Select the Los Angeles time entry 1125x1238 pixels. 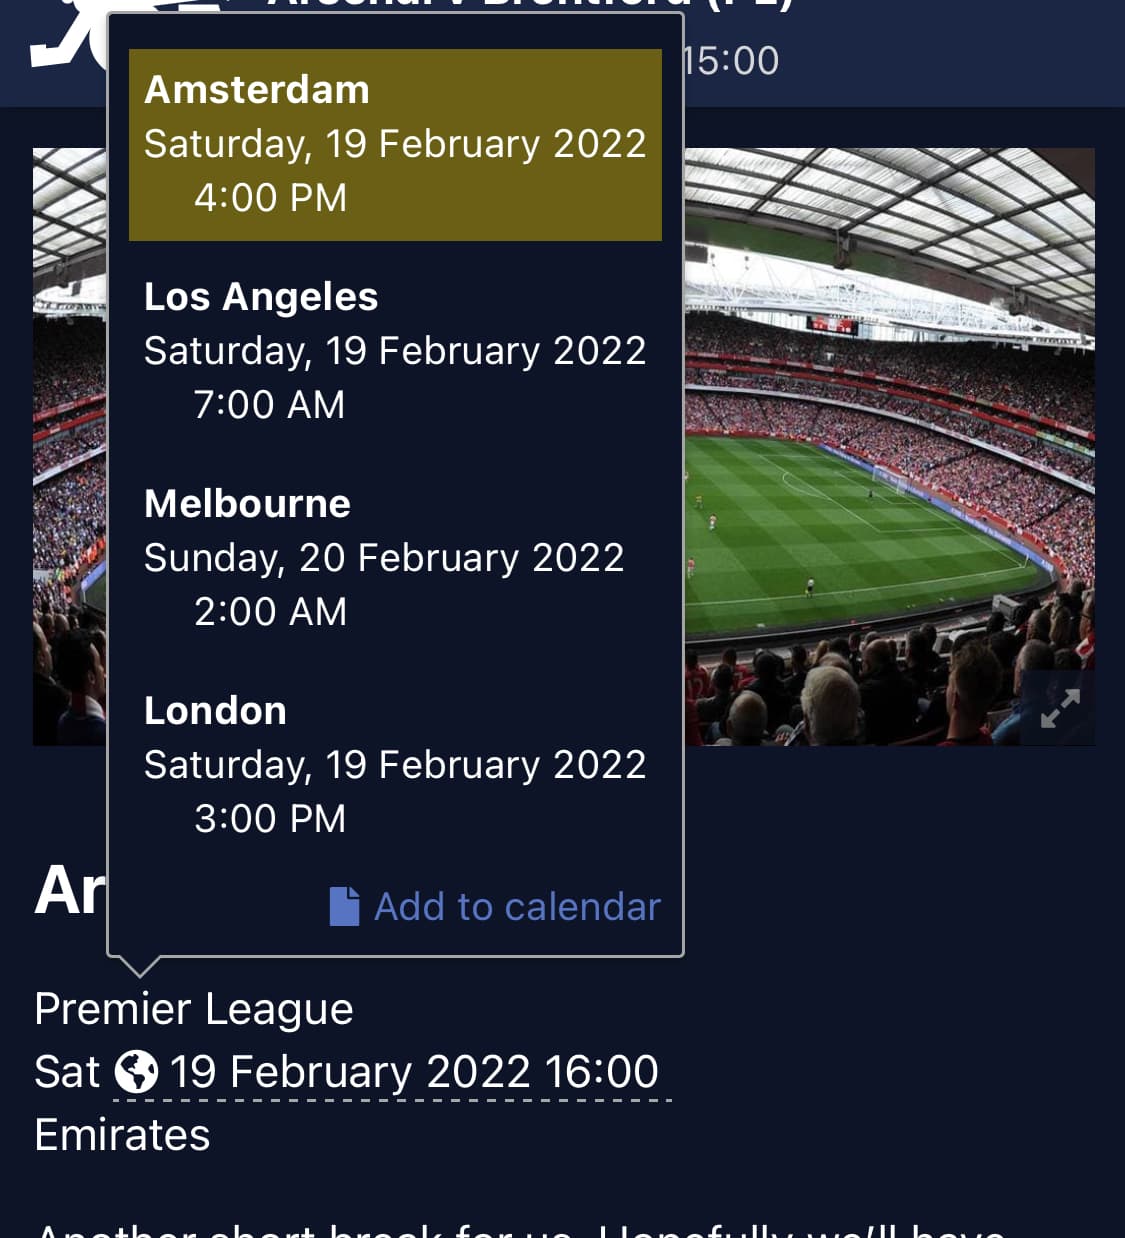pos(395,351)
